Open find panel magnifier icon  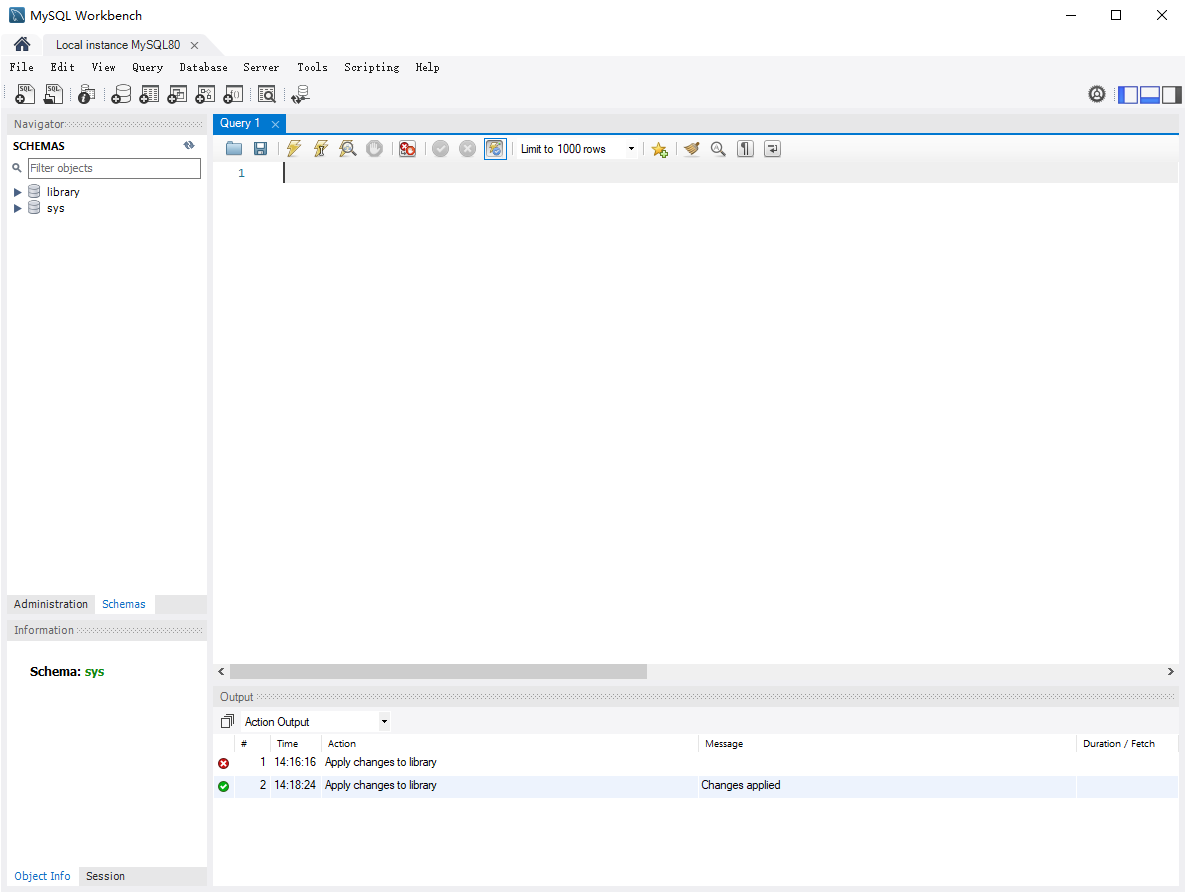pyautogui.click(x=718, y=148)
